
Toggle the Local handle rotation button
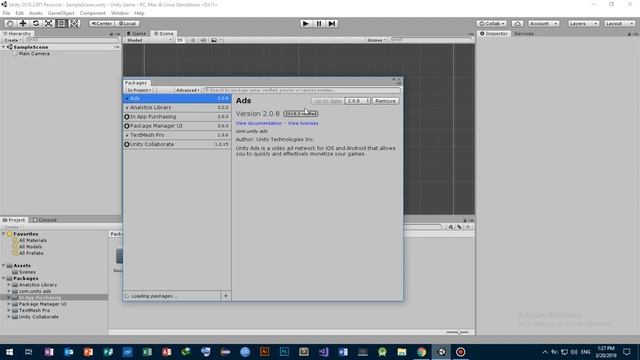[x=127, y=24]
